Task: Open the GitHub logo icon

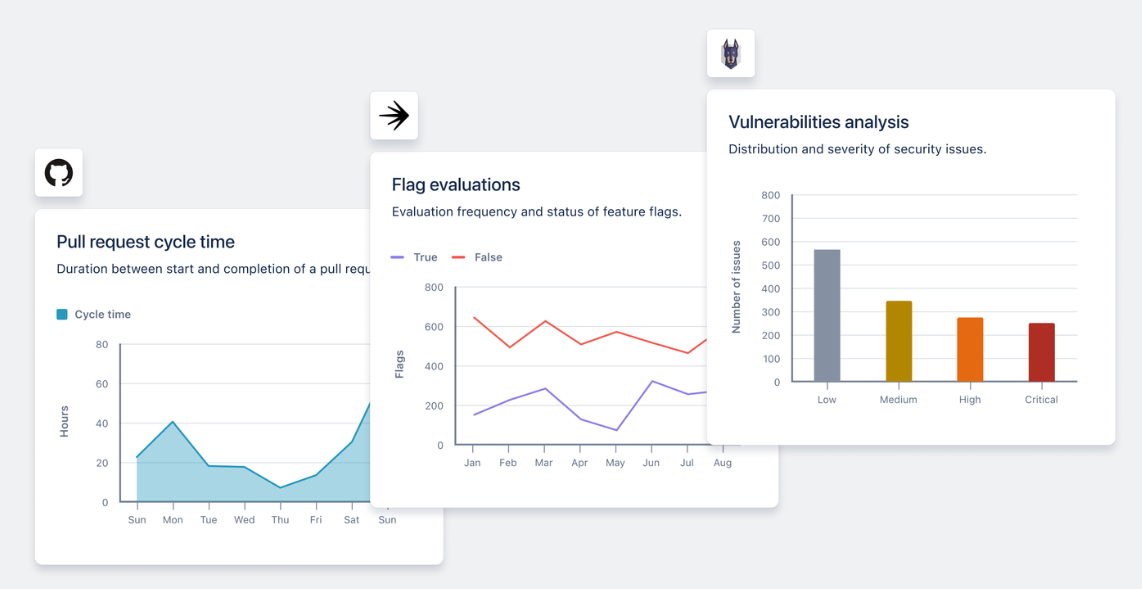Action: [58, 173]
